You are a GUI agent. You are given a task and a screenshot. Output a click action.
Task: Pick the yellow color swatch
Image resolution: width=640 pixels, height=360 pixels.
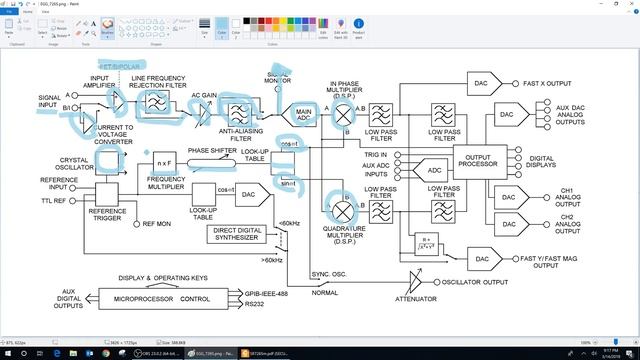point(283,21)
